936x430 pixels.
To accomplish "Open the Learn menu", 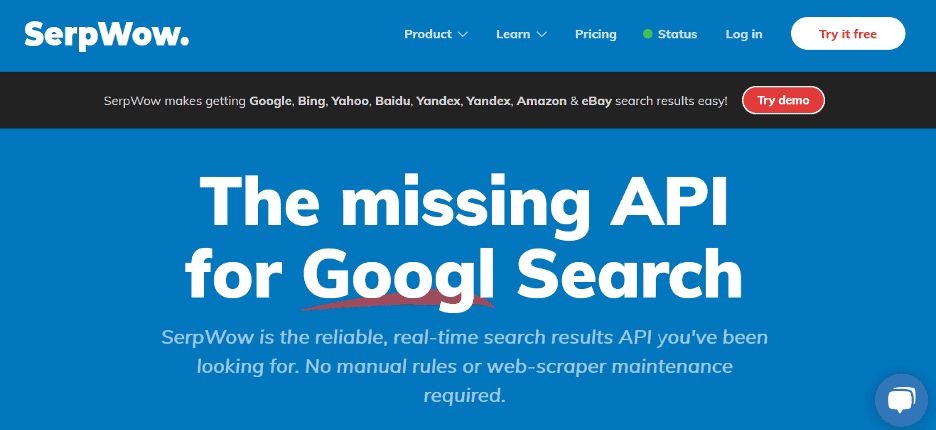I will coord(513,34).
